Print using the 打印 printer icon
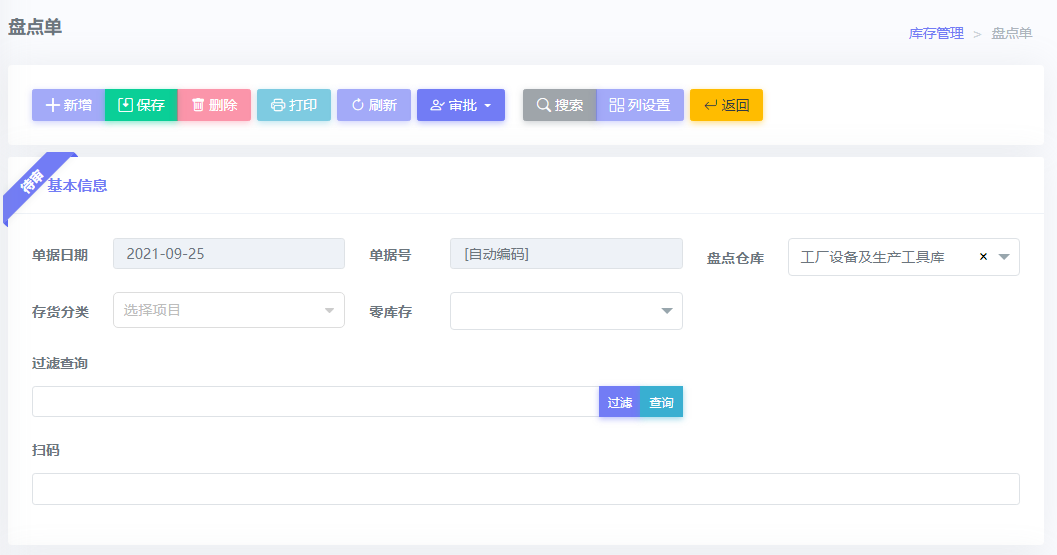Screen dimensions: 1057x555 point(294,105)
